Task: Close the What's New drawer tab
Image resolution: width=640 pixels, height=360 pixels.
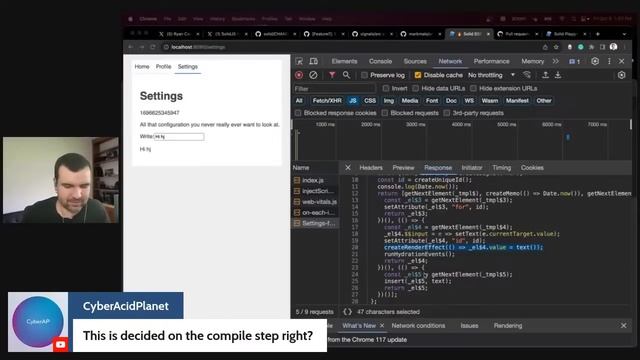Action: [382, 326]
